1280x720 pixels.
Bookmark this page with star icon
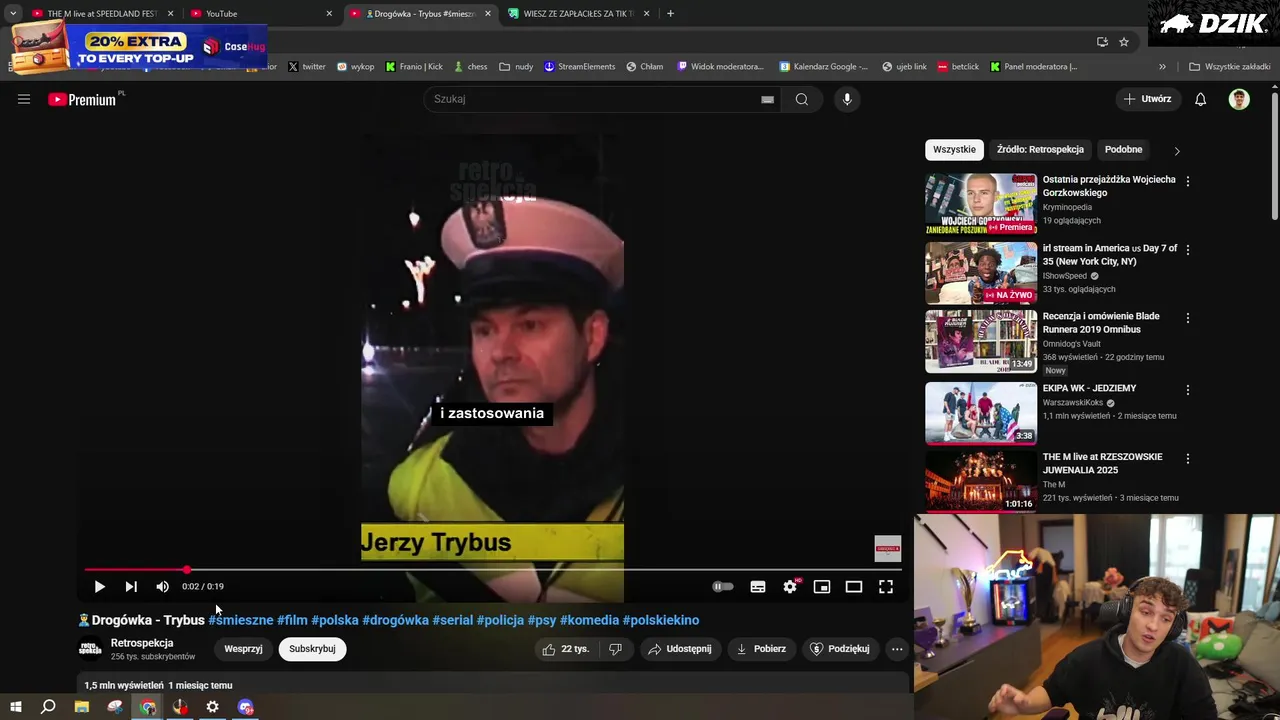click(x=1124, y=42)
